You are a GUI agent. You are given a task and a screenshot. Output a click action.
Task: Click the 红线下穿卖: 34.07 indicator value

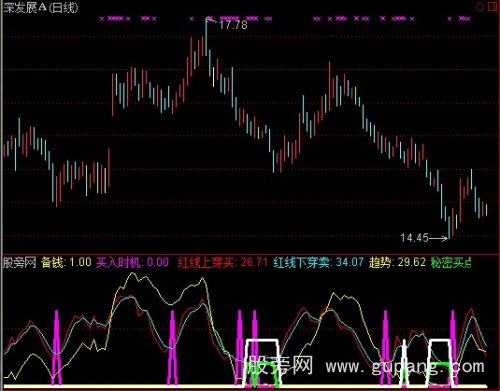point(318,262)
